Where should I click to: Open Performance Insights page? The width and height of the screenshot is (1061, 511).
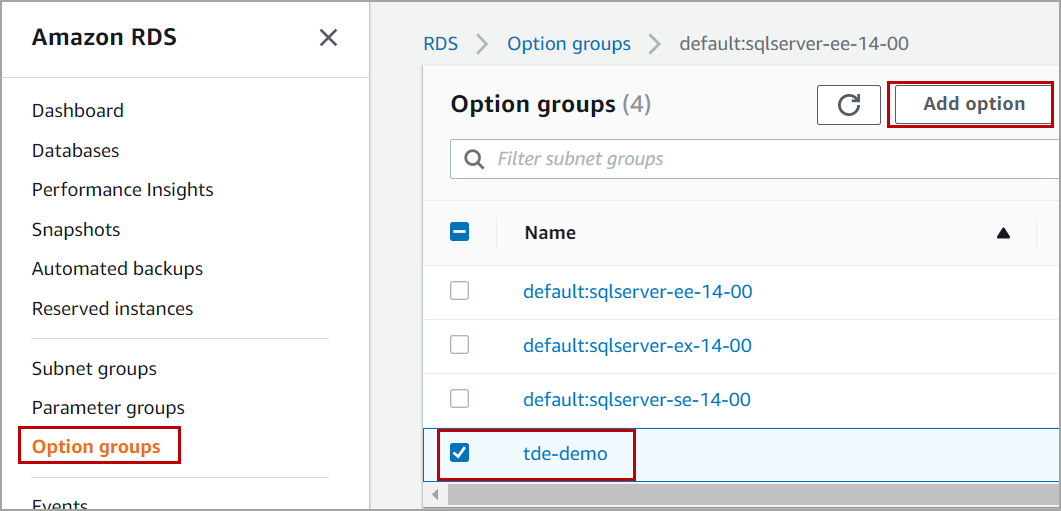(x=123, y=190)
